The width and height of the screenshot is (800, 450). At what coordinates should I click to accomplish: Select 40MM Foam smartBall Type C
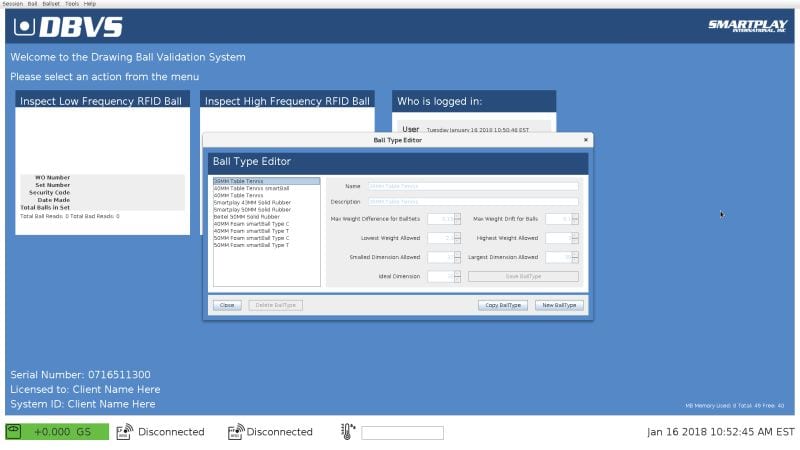(x=266, y=224)
